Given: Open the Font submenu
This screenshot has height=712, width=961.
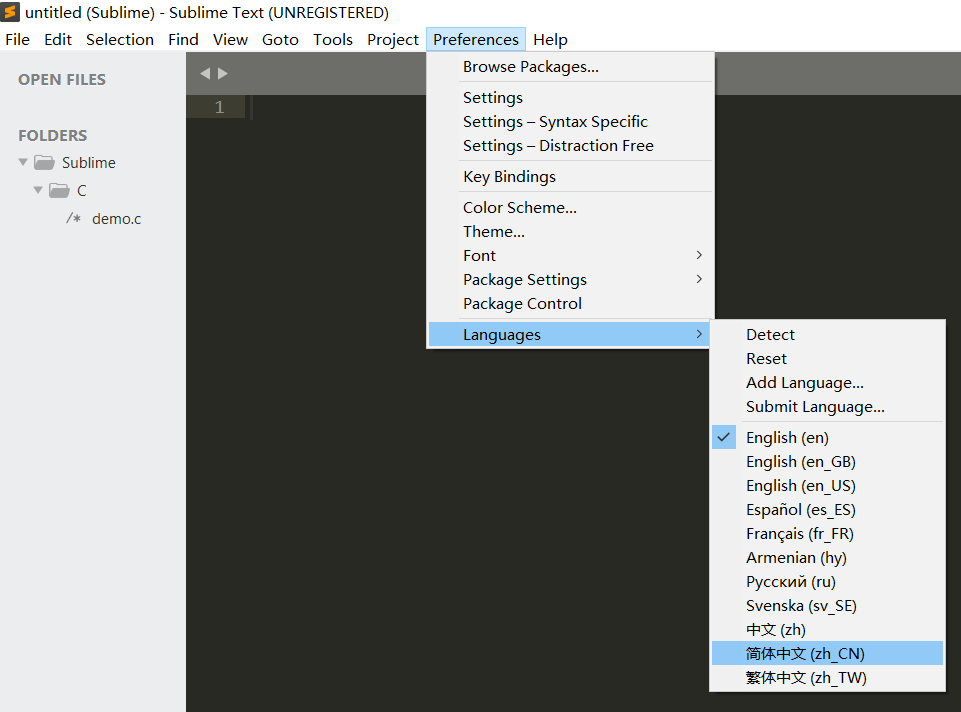Looking at the screenshot, I should (x=570, y=255).
